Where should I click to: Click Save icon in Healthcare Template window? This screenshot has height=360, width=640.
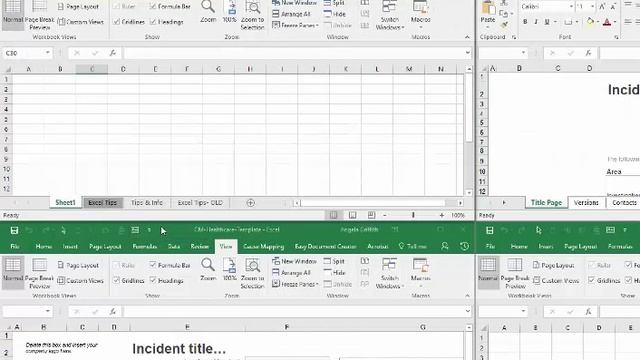(x=14, y=231)
